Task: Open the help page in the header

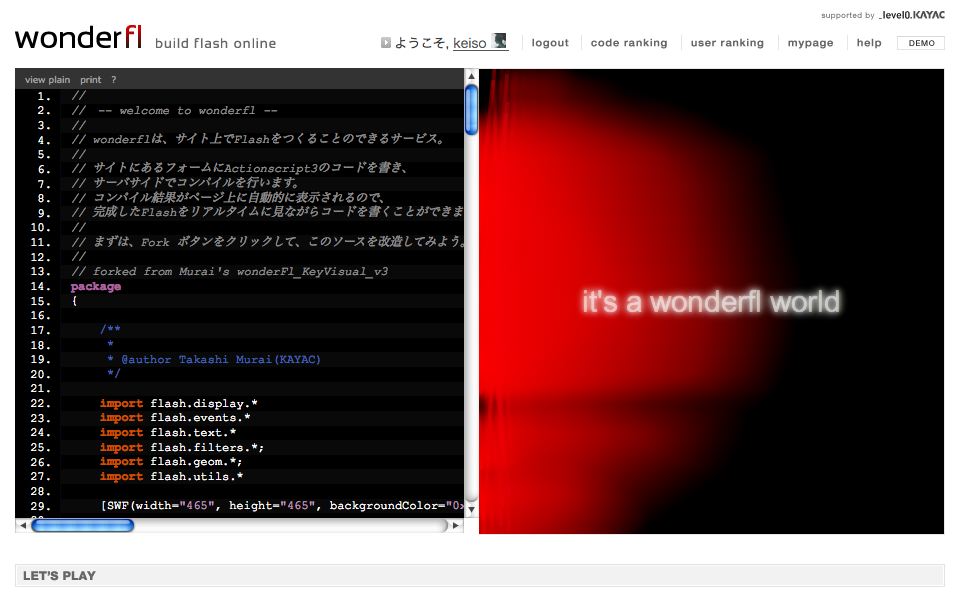Action: click(869, 43)
